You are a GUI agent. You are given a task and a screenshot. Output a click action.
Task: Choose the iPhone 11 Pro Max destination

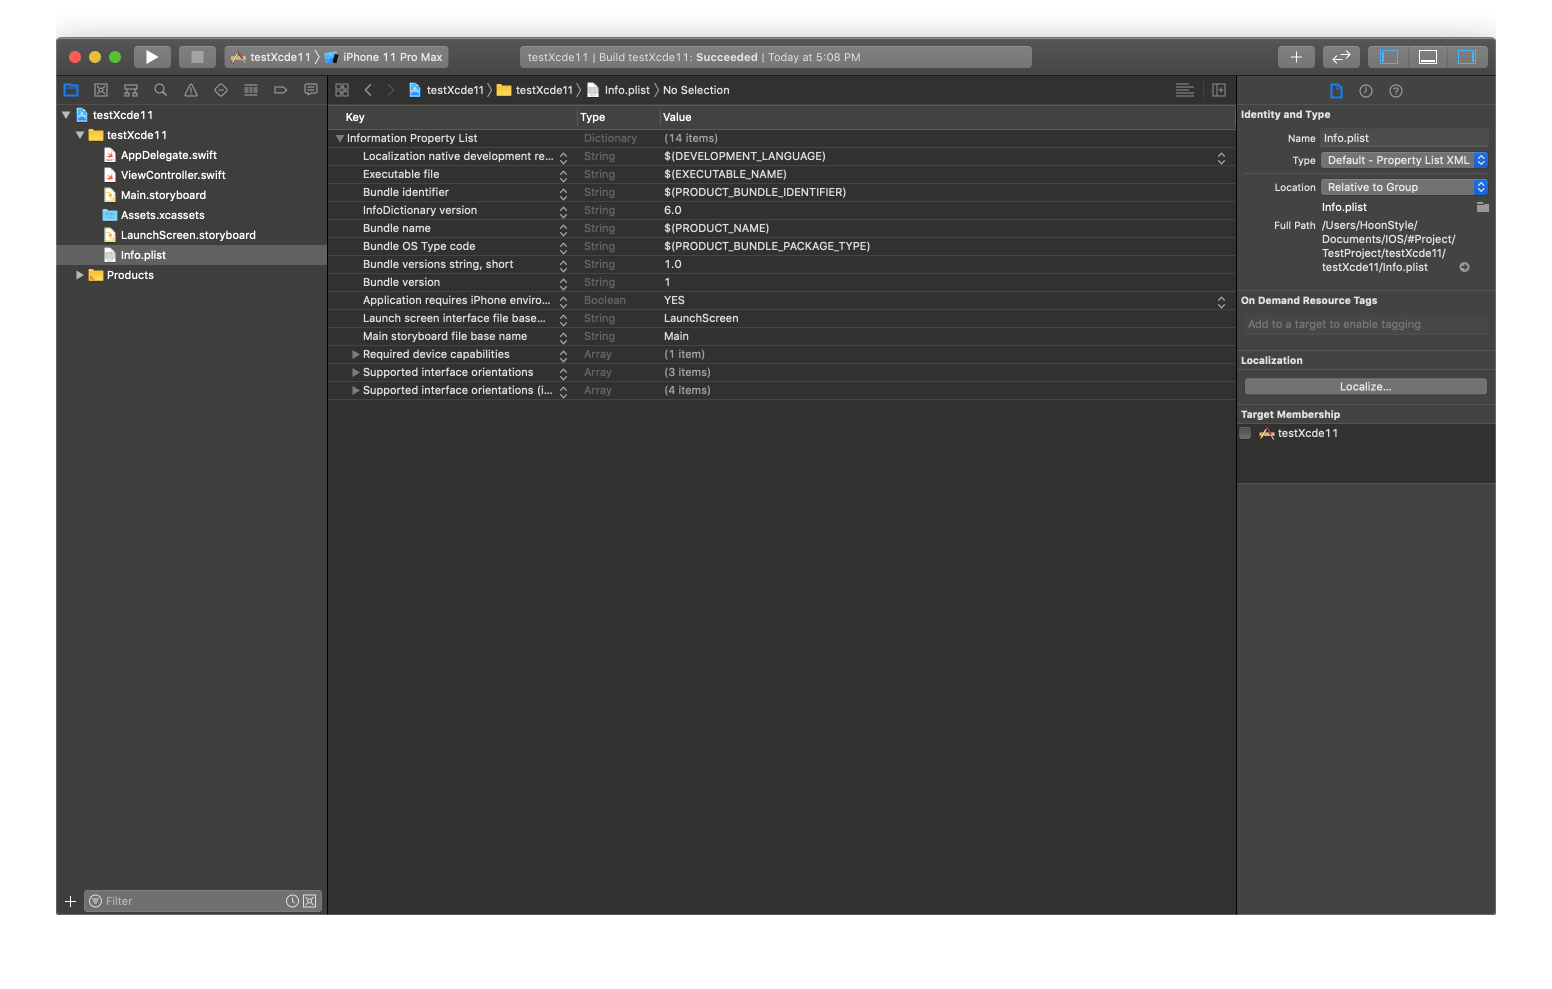point(384,57)
